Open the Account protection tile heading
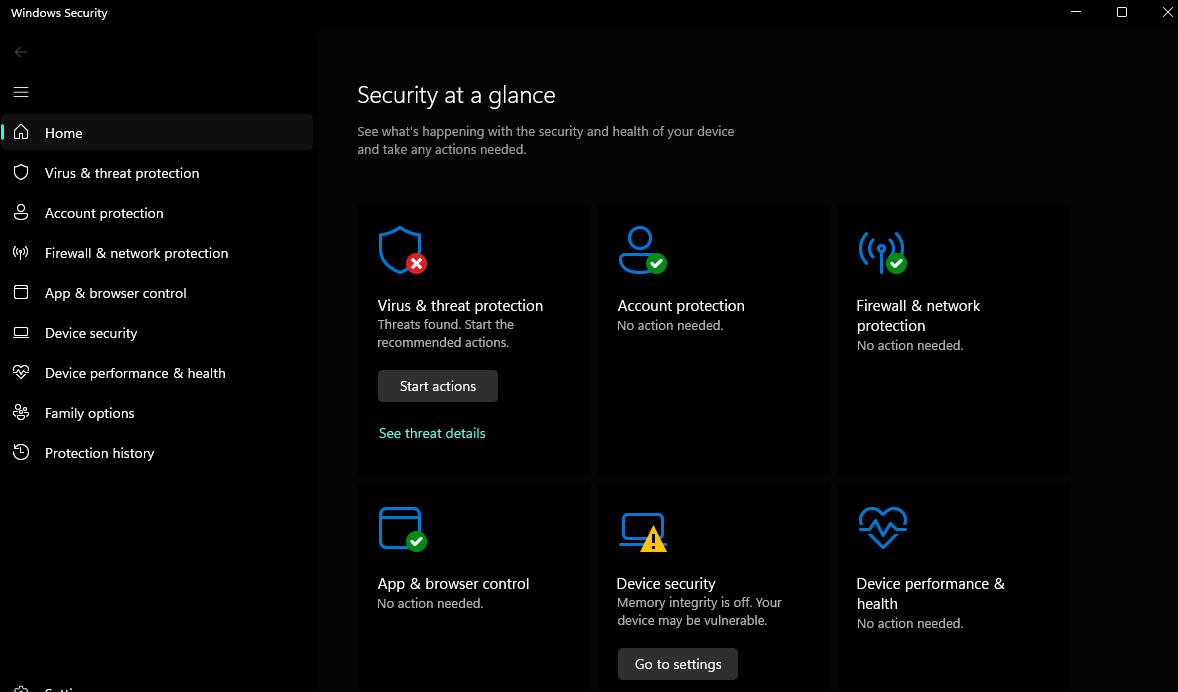 coord(681,305)
